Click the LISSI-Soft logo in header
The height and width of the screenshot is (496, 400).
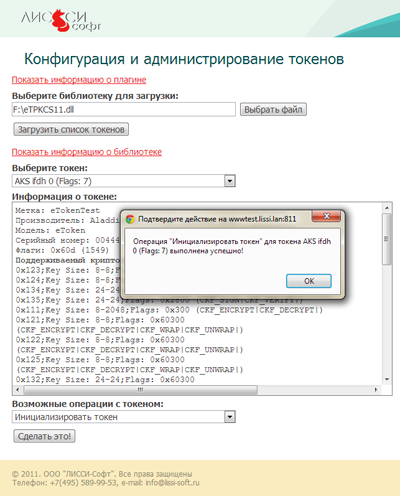coord(61,21)
